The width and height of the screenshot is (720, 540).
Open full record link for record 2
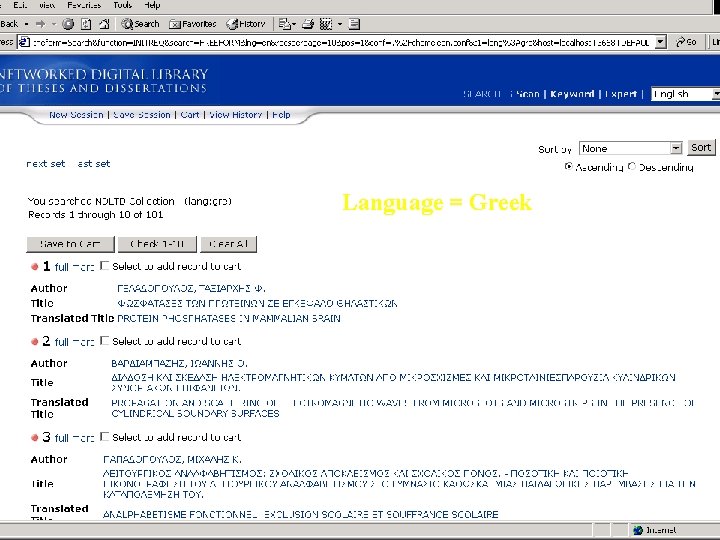[74, 342]
